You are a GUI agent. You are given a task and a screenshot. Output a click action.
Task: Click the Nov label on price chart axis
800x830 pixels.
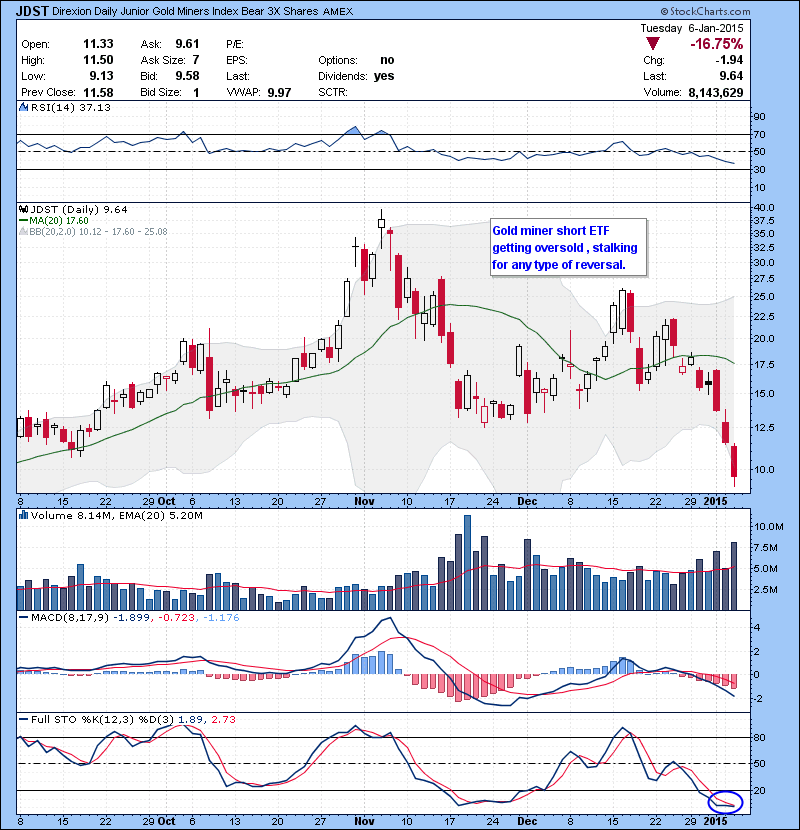(364, 501)
